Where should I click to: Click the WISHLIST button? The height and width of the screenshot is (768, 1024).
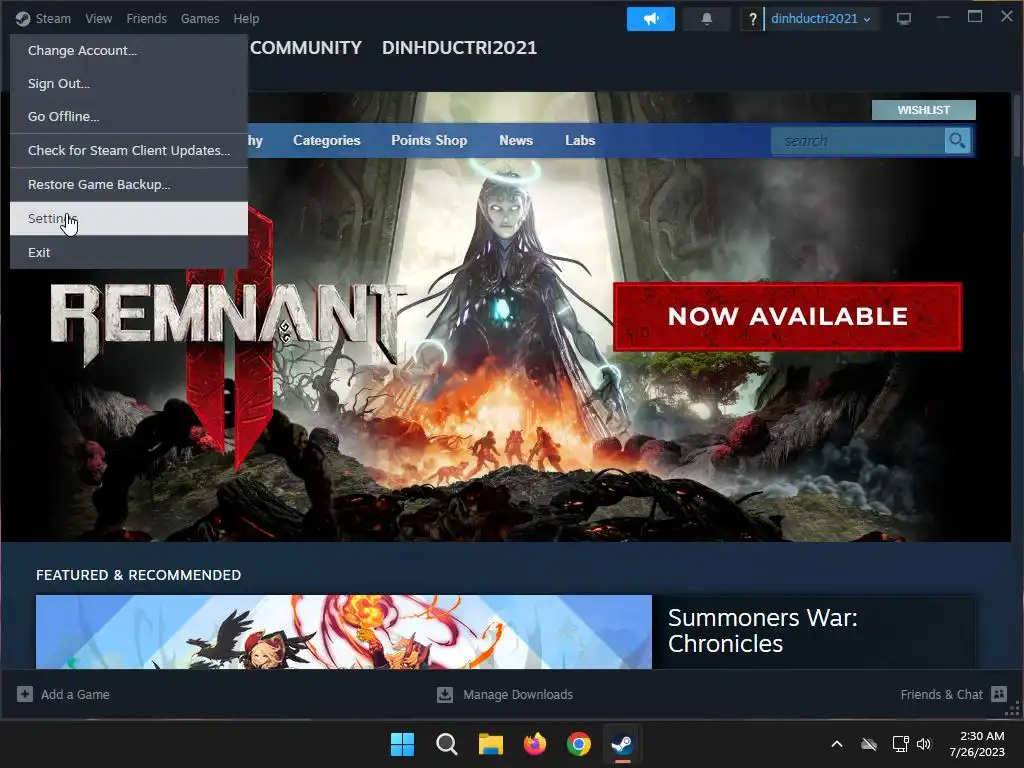923,110
